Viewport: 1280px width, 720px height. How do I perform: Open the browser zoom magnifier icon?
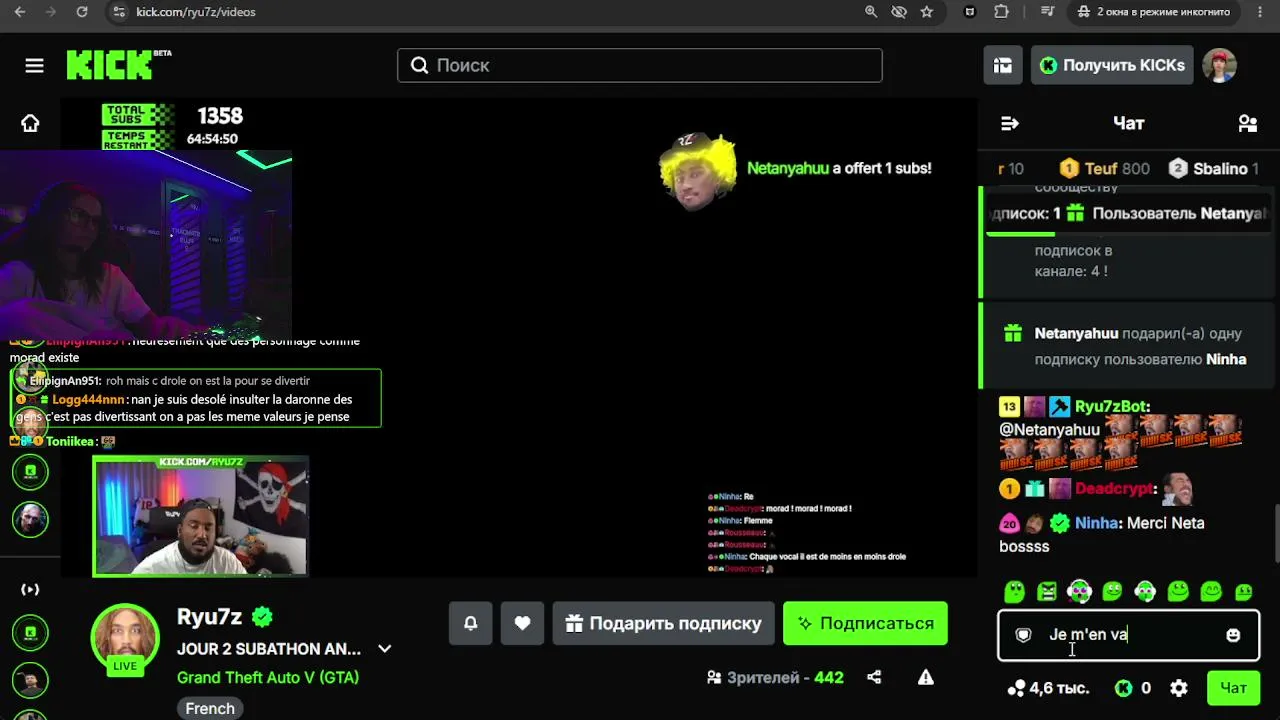[x=871, y=12]
